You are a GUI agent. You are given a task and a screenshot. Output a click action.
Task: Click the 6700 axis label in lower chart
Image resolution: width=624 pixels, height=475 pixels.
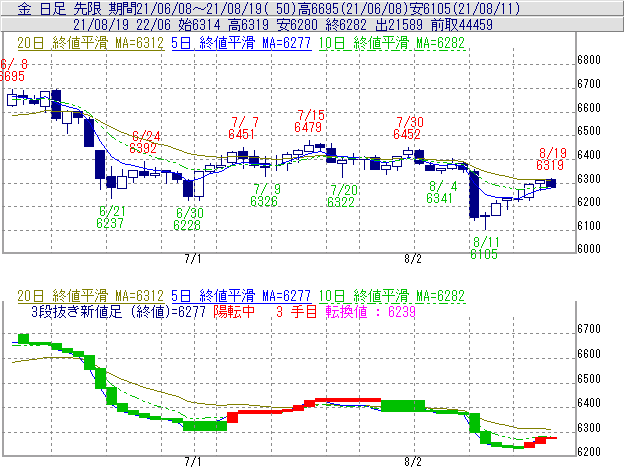click(589, 329)
